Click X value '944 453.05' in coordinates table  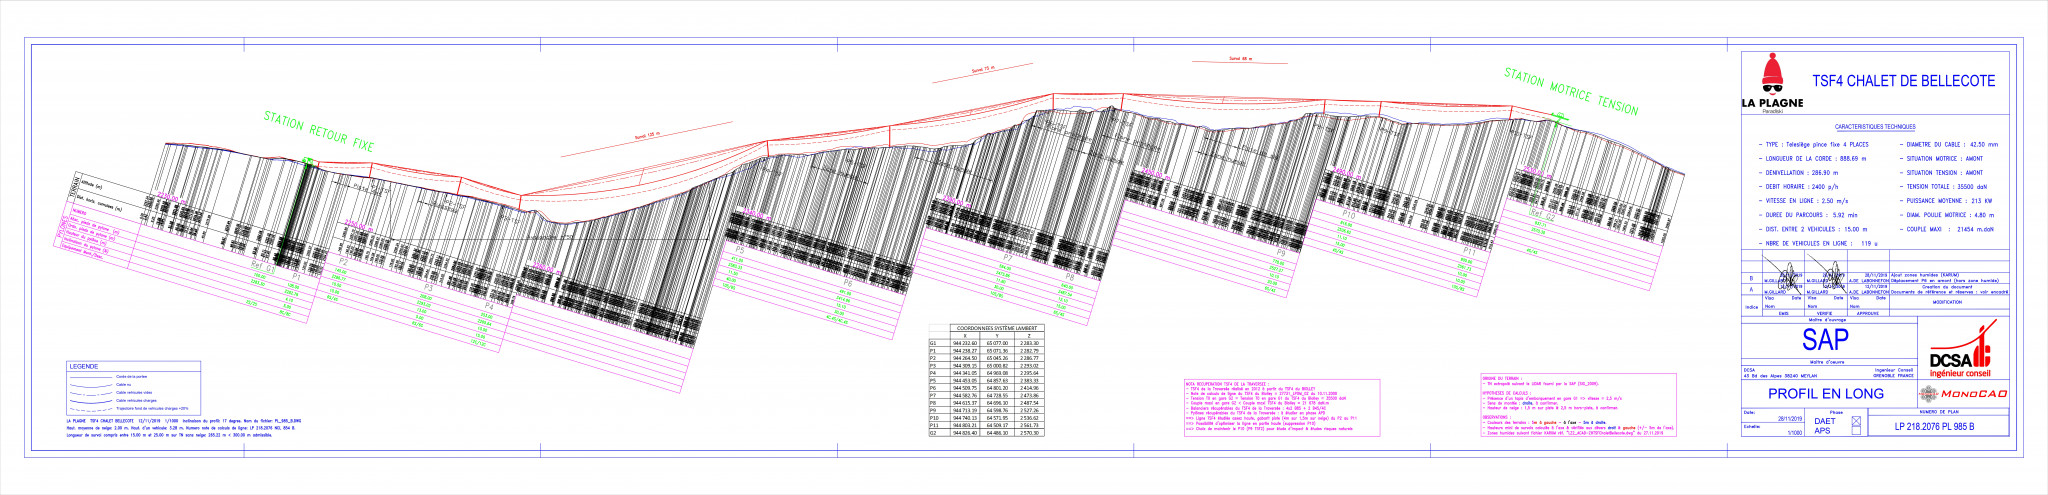(965, 380)
